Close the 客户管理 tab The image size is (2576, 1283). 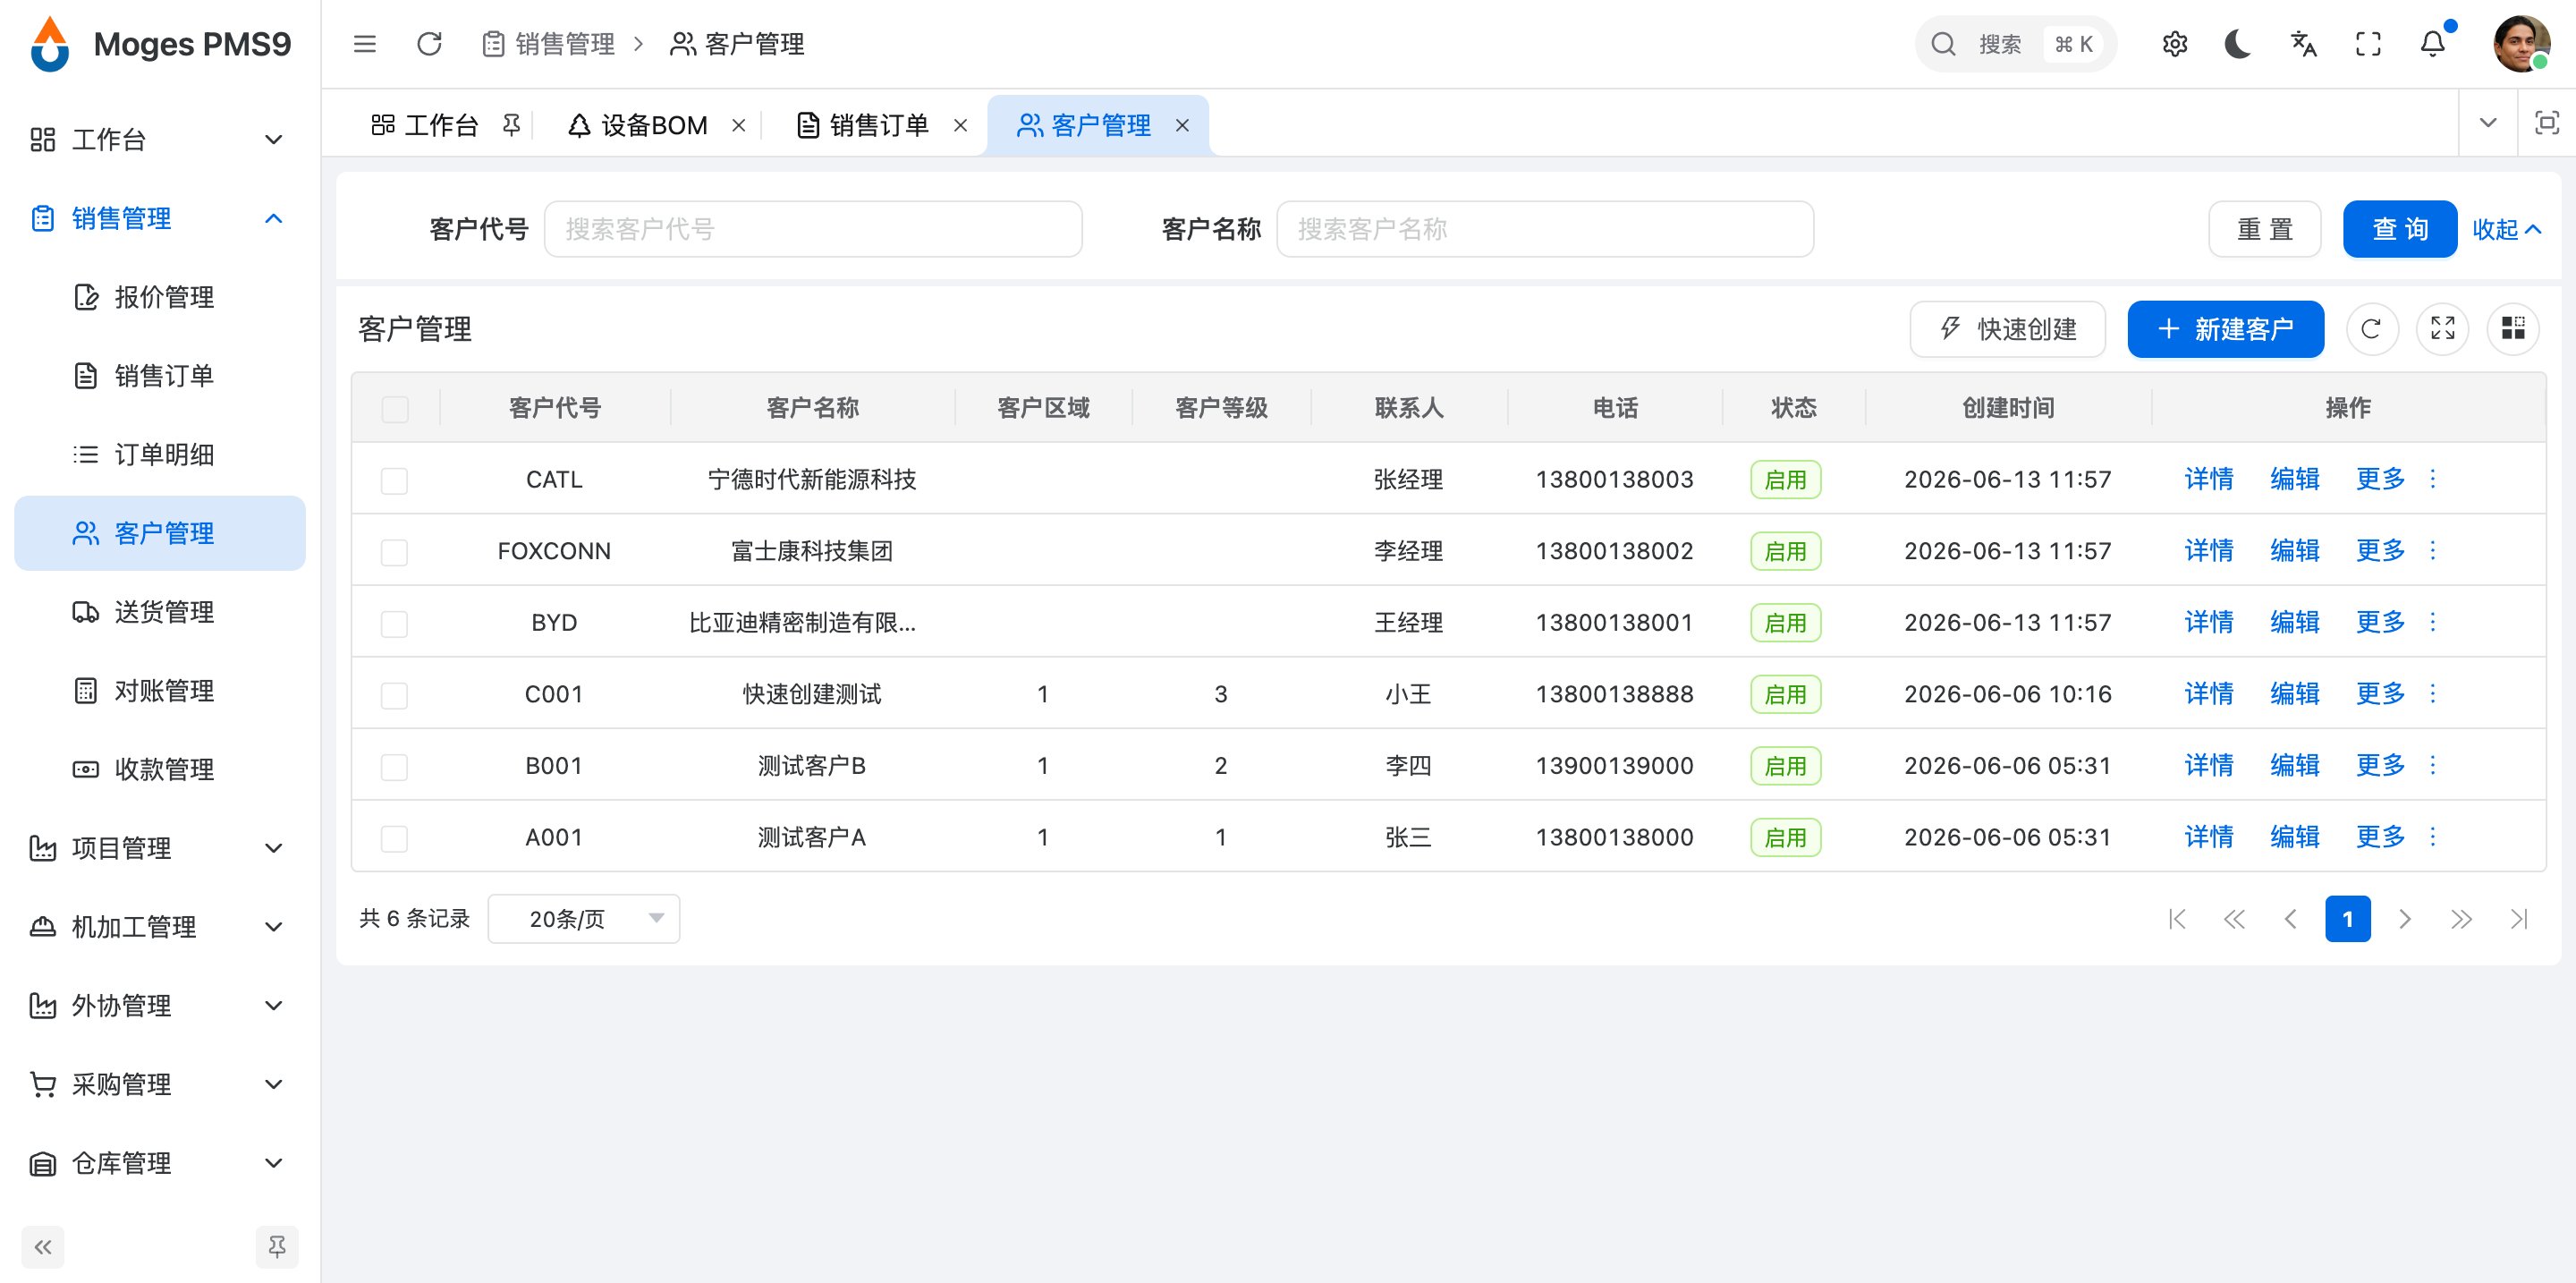(x=1182, y=125)
